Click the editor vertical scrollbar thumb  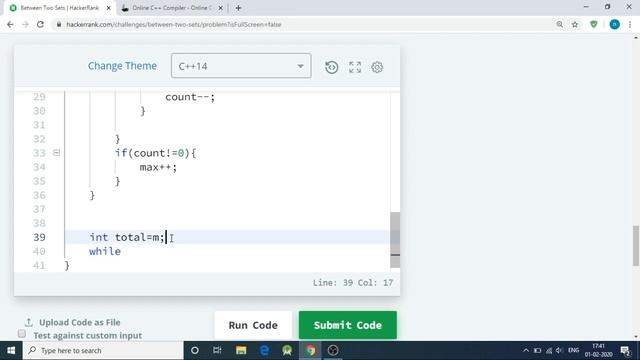395,240
